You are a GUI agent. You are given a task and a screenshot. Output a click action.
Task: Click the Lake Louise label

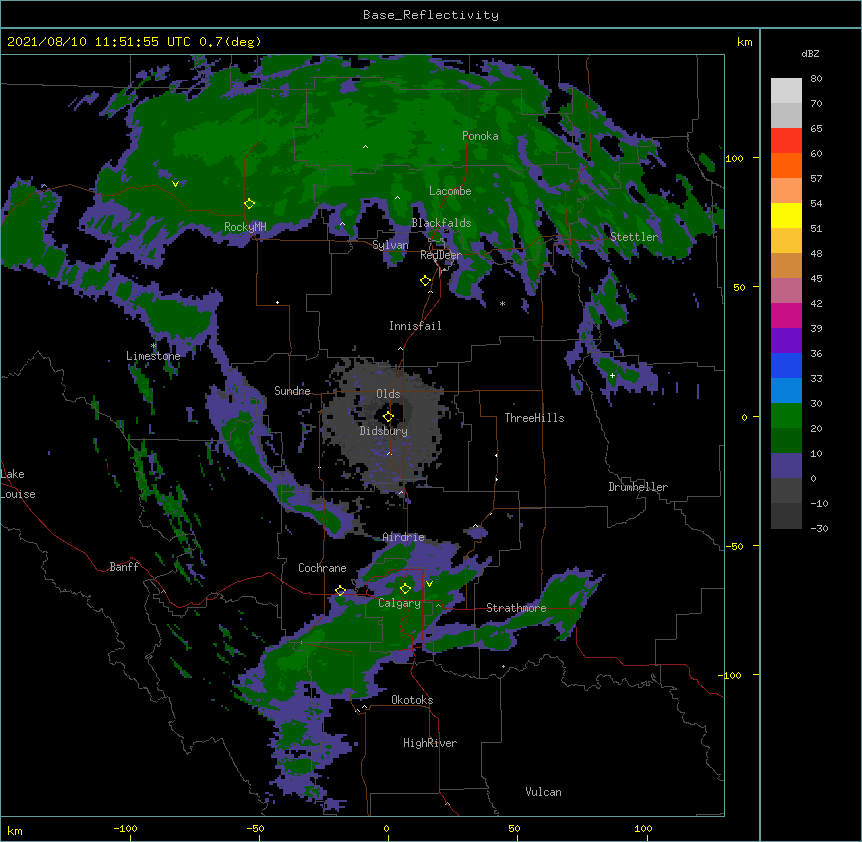tap(18, 484)
